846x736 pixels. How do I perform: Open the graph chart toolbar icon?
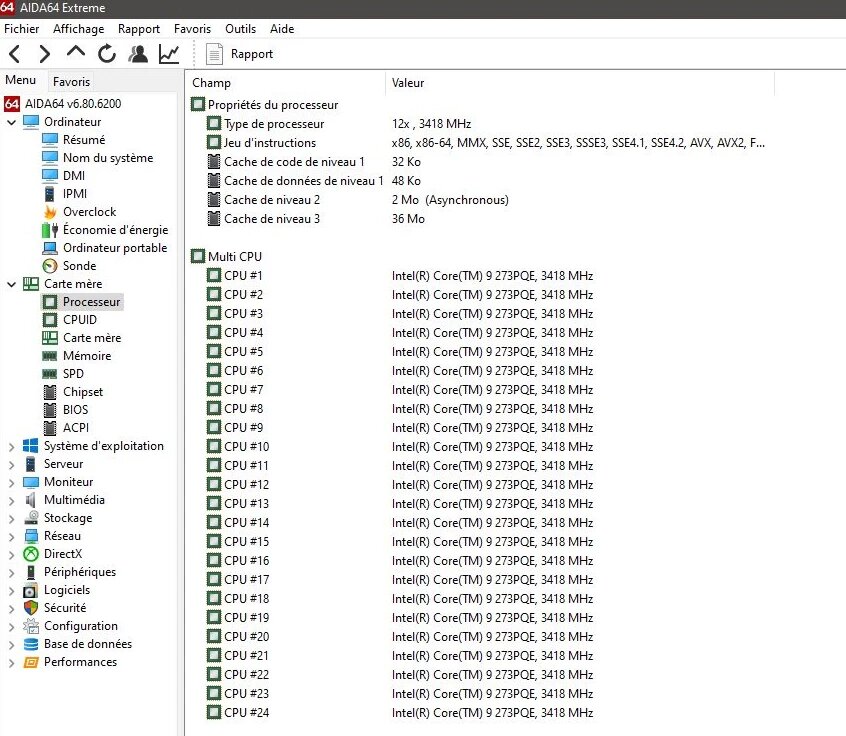point(169,53)
